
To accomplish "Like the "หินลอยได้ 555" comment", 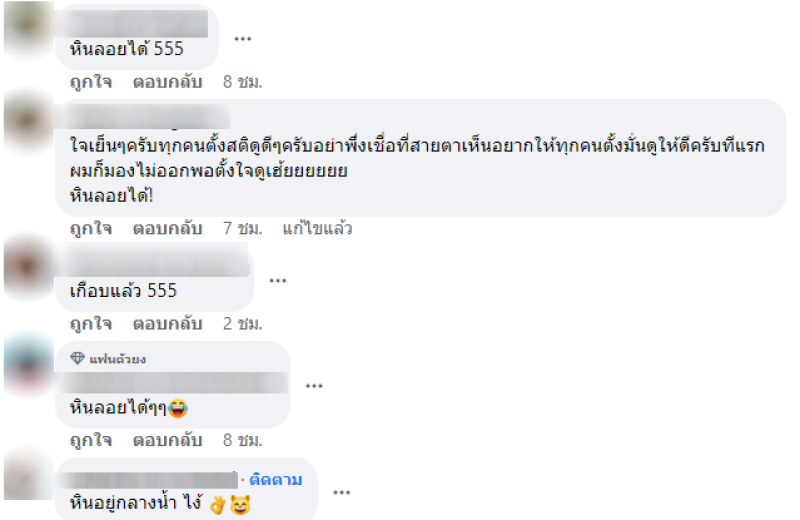I will pyautogui.click(x=91, y=82).
